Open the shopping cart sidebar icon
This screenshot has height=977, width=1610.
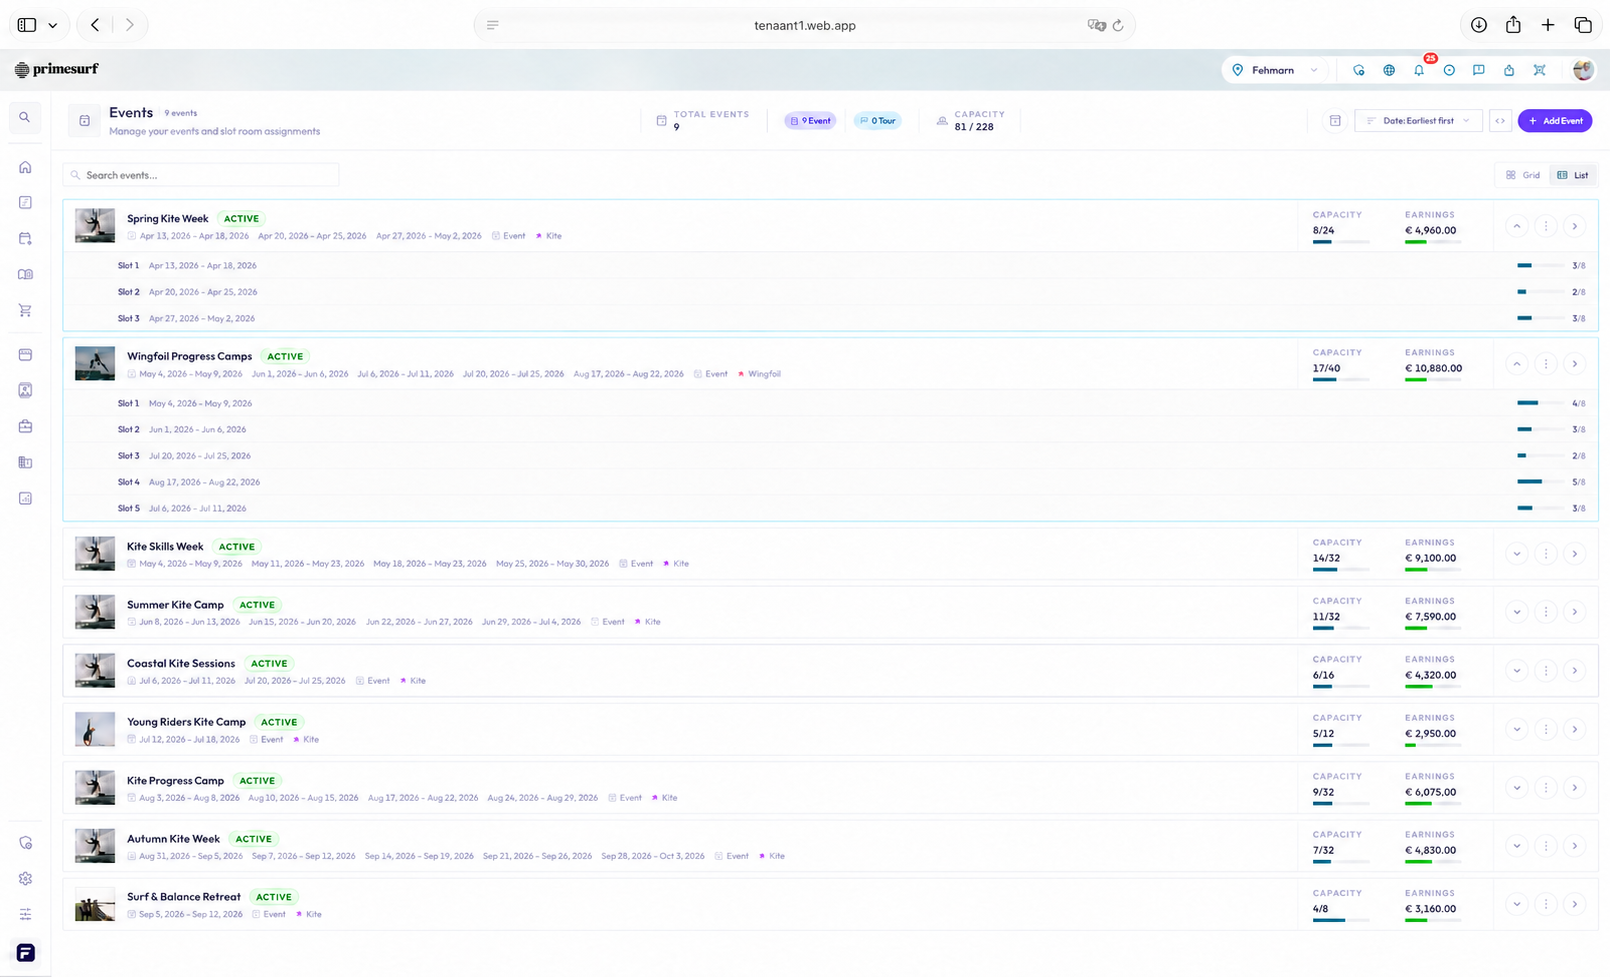click(x=25, y=310)
